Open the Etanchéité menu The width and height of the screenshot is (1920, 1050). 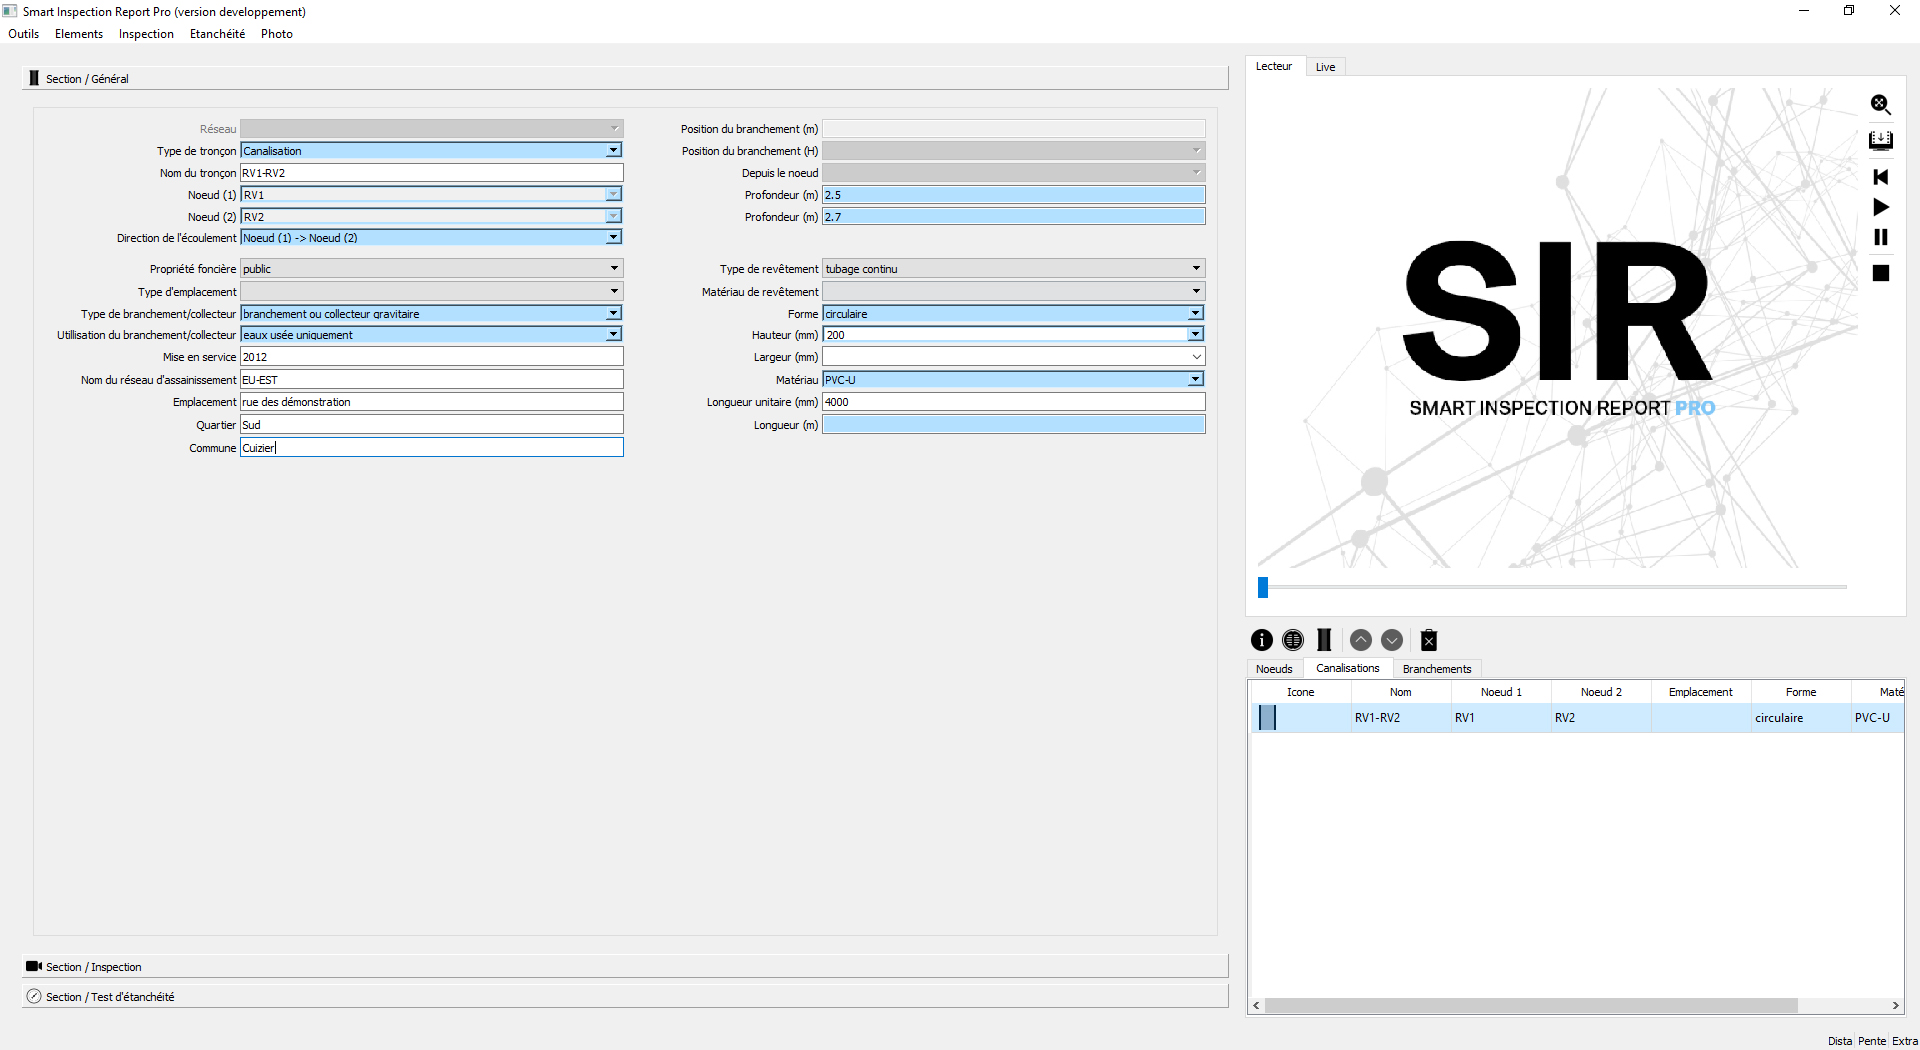point(217,34)
